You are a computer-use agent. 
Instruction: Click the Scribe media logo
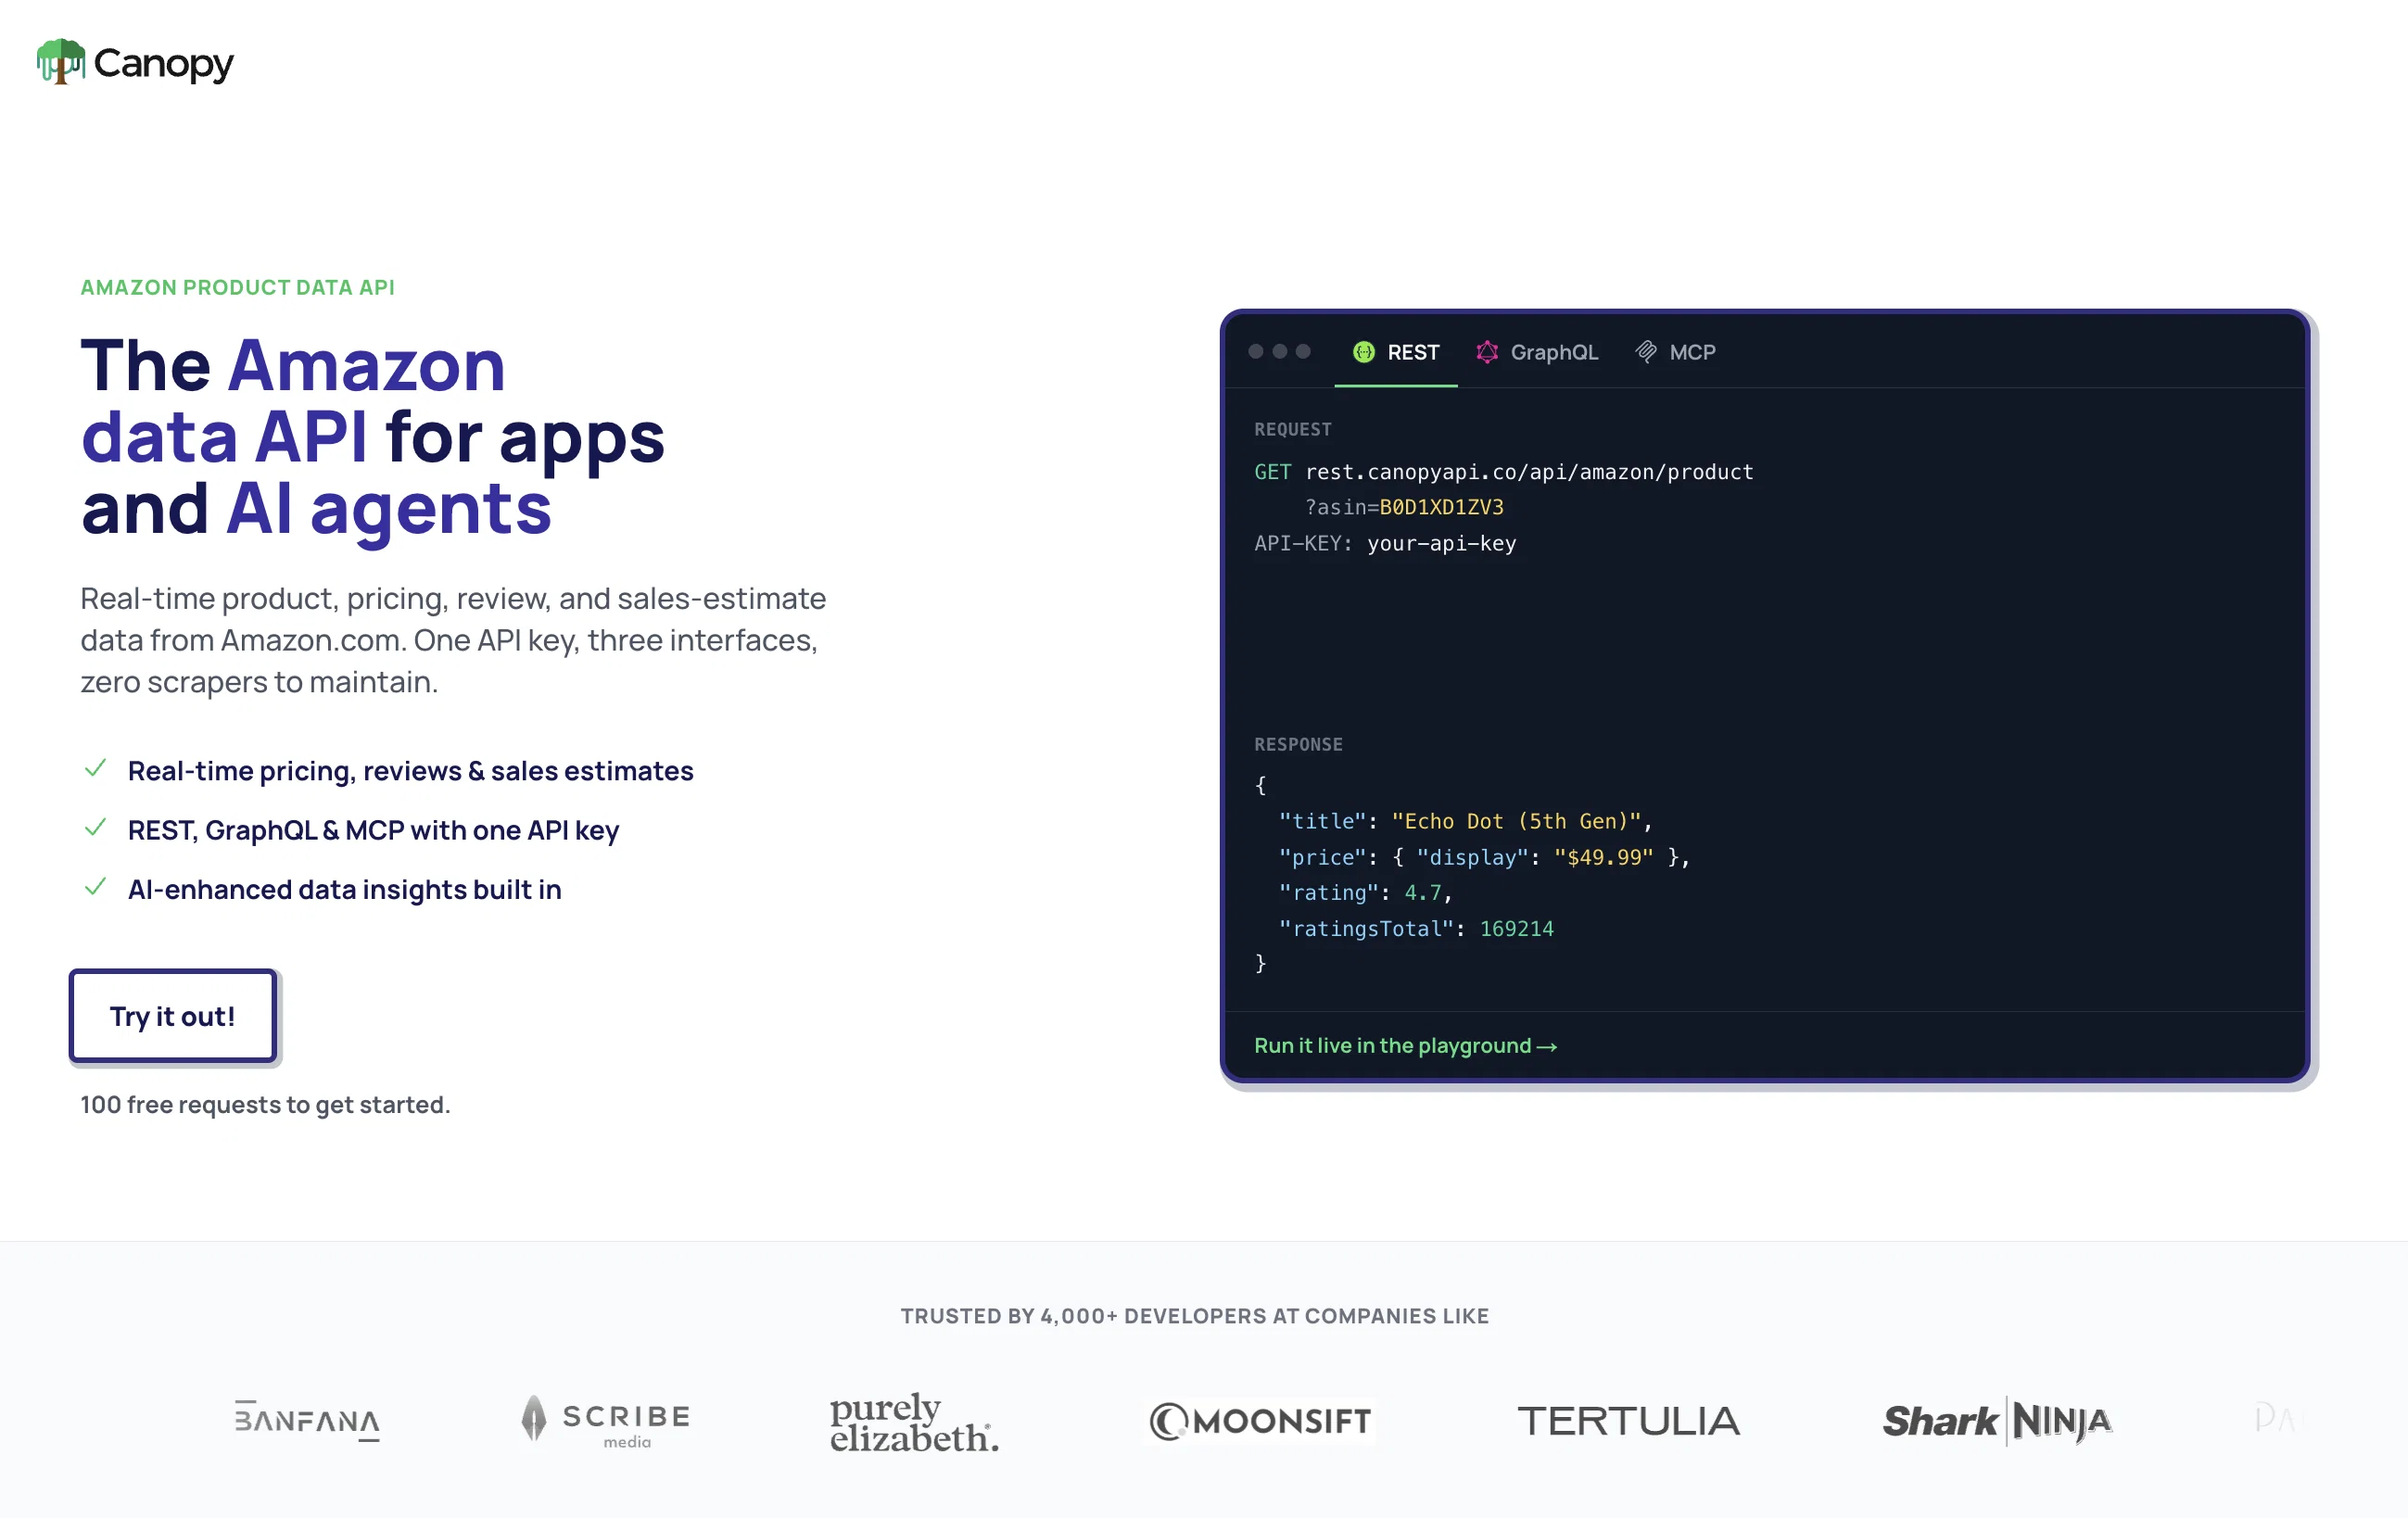[606, 1420]
